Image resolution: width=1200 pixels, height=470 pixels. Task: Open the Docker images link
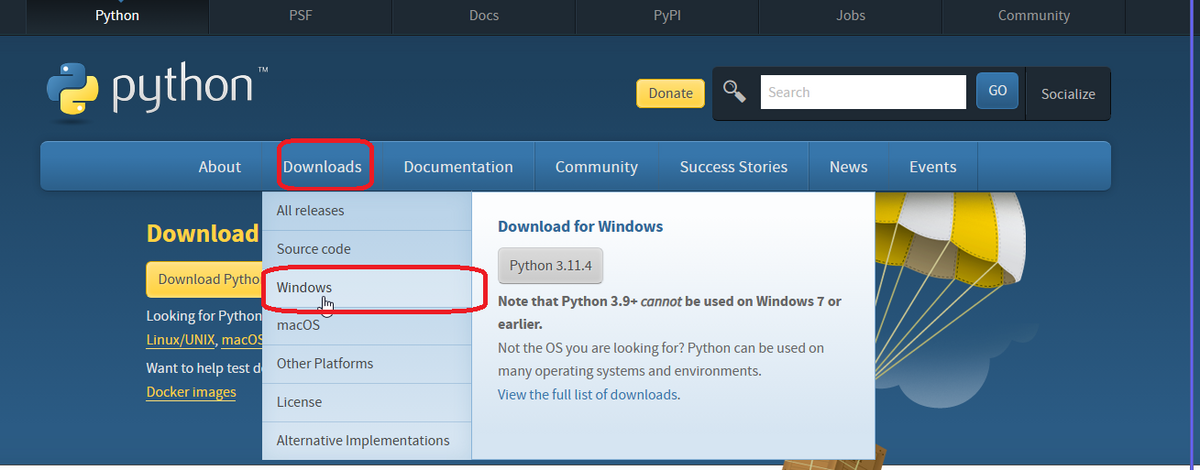191,392
